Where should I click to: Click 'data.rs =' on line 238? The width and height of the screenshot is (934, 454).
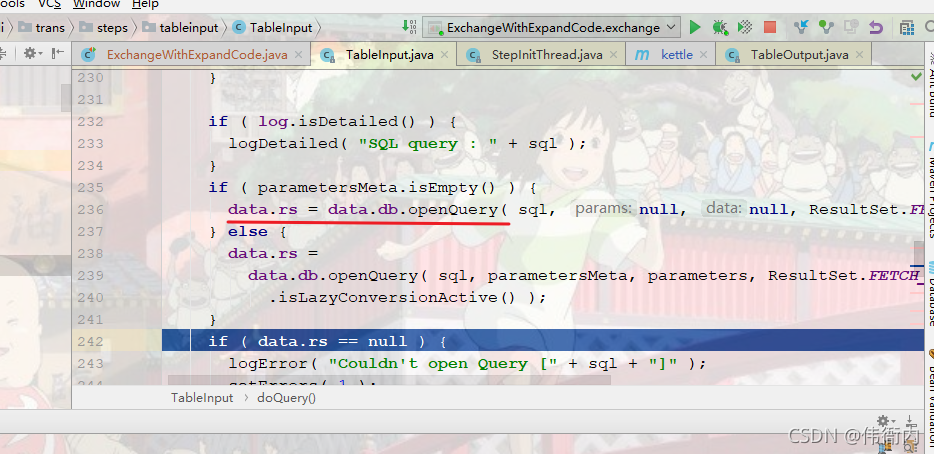pyautogui.click(x=273, y=253)
